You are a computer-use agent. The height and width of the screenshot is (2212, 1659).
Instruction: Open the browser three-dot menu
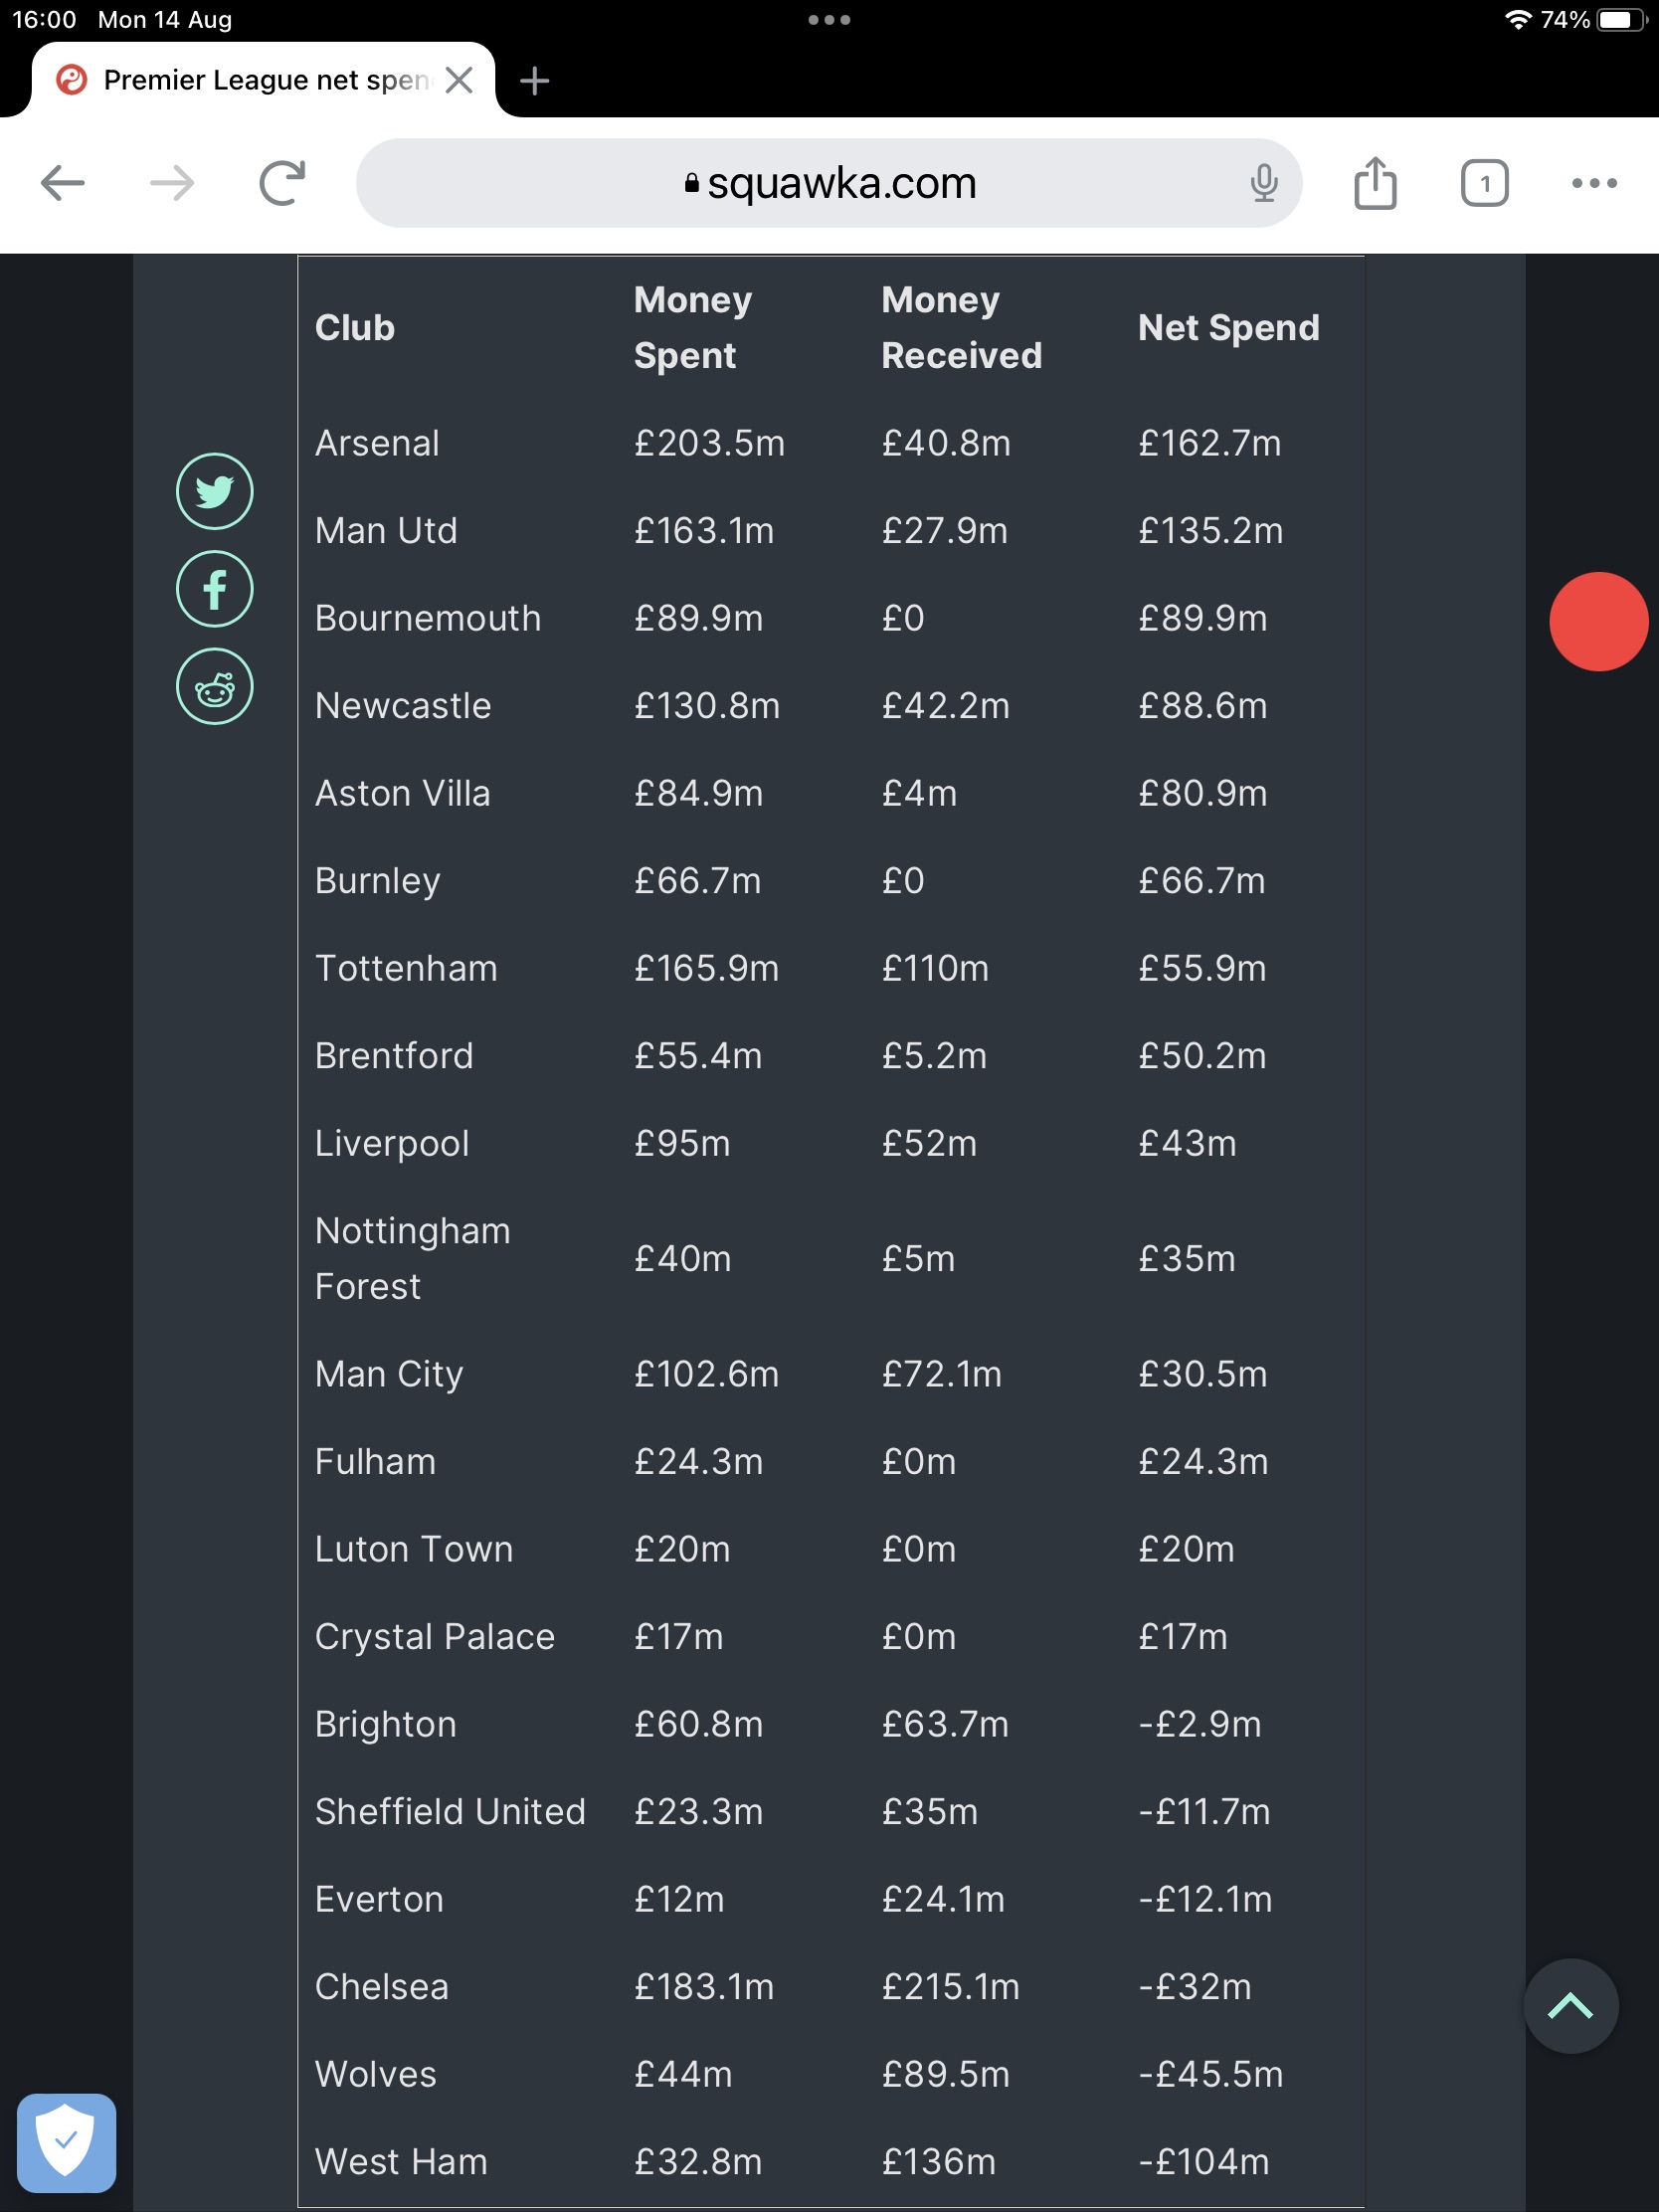coord(1594,183)
